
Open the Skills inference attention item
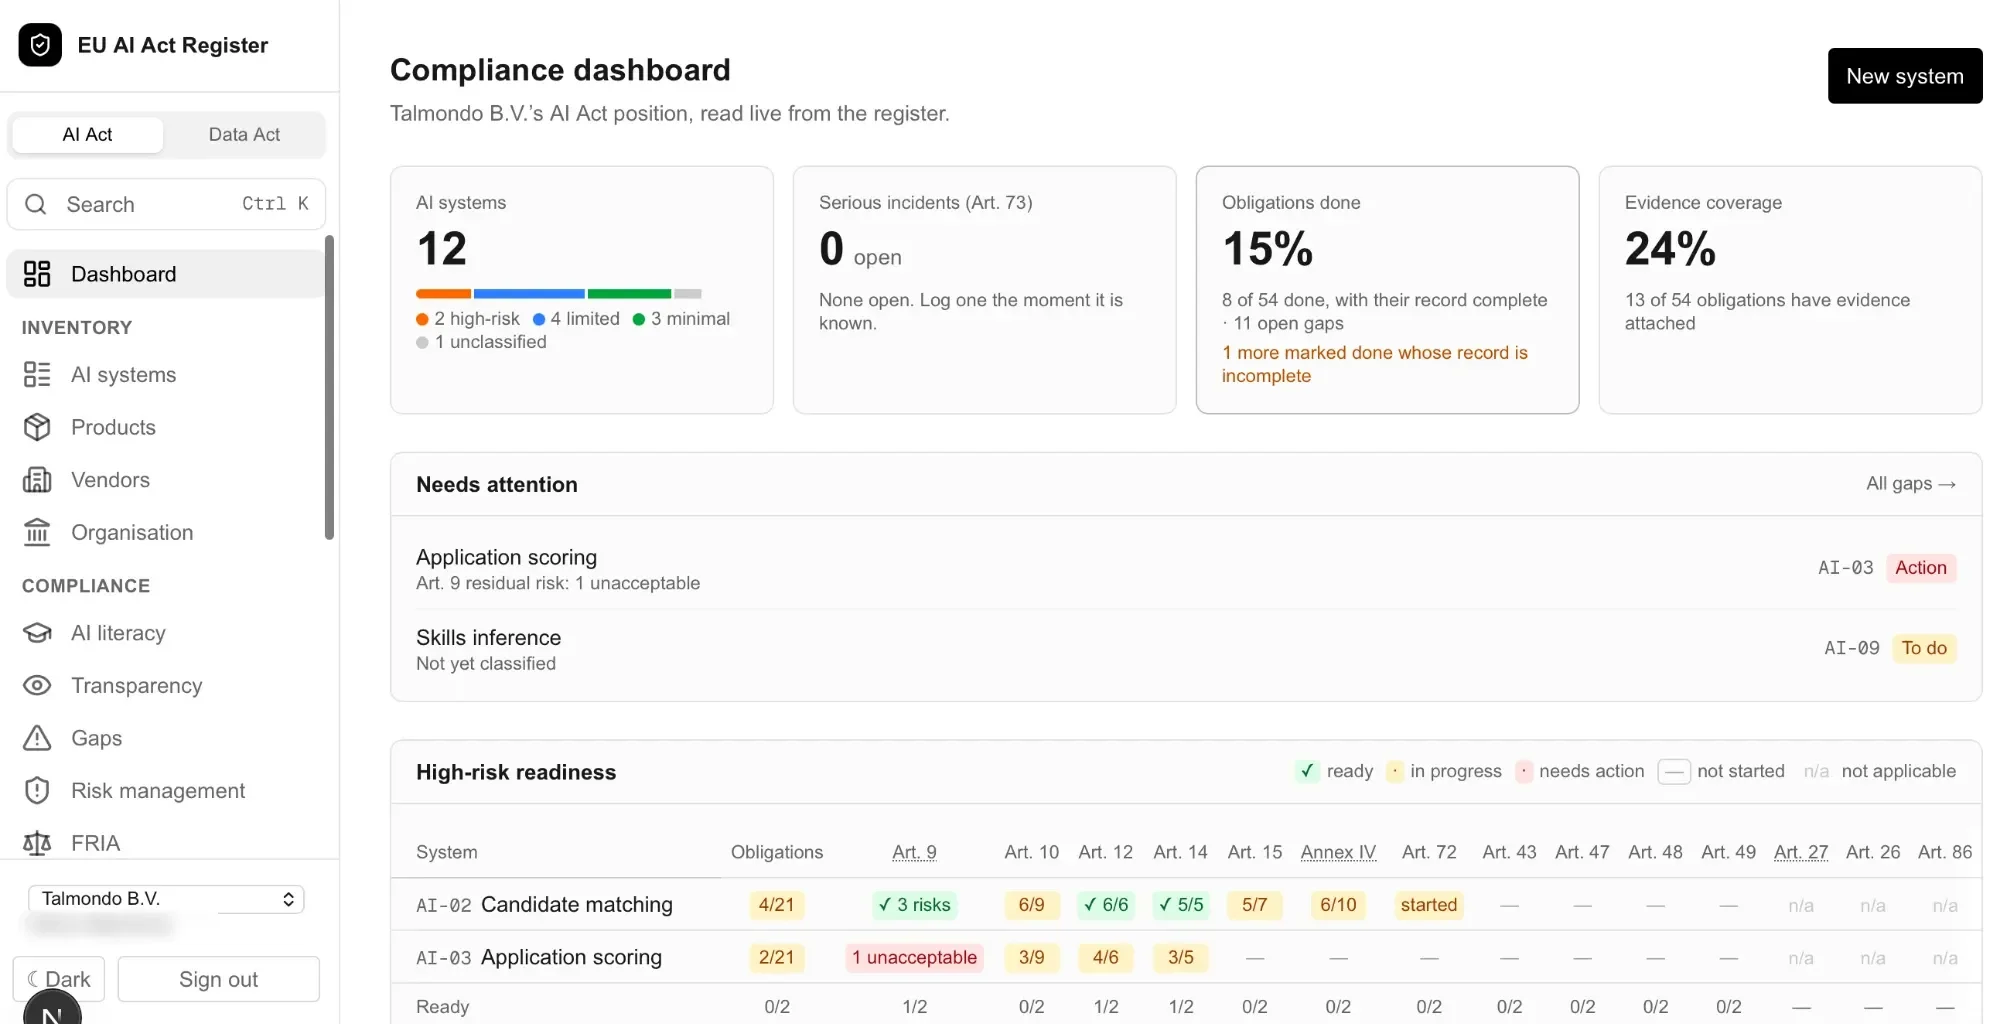pos(1186,649)
